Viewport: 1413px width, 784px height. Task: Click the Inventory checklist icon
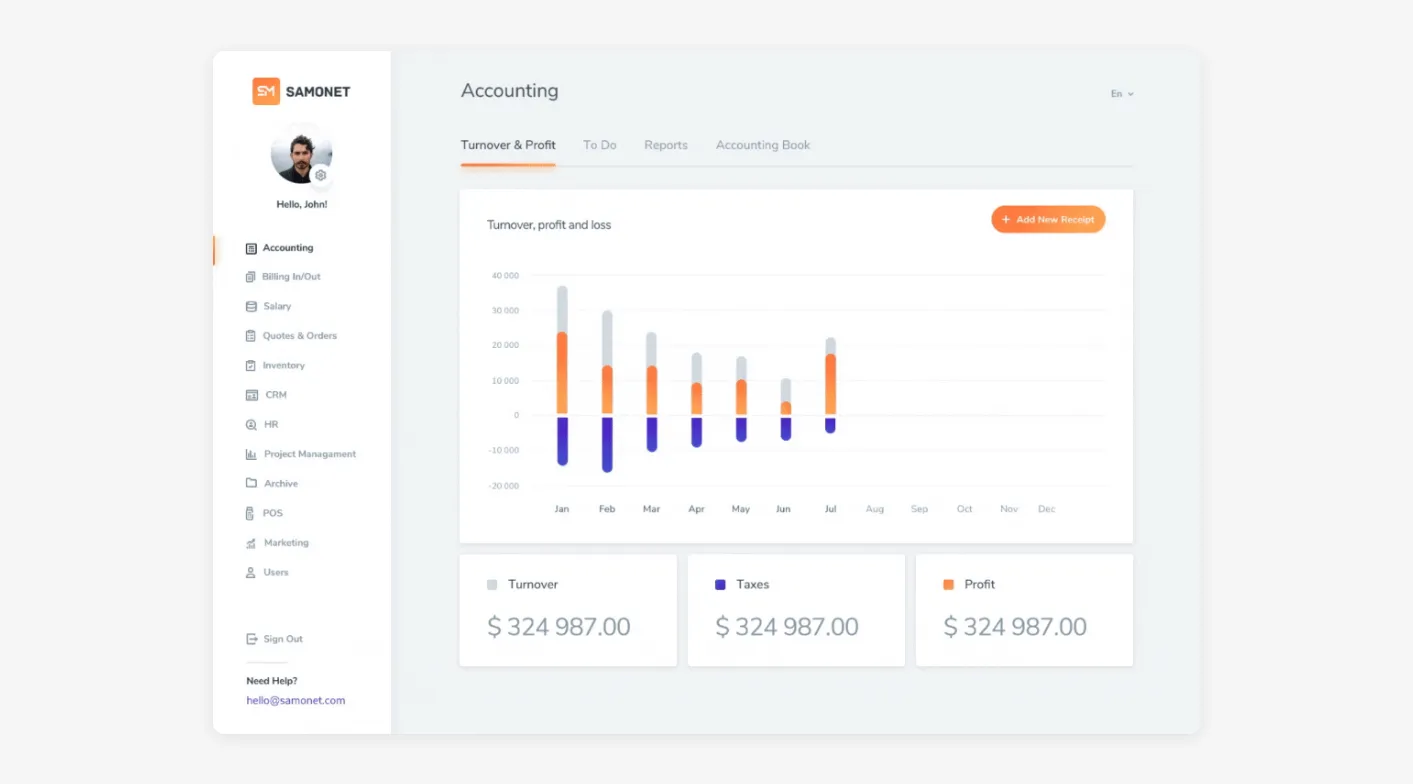(x=251, y=366)
